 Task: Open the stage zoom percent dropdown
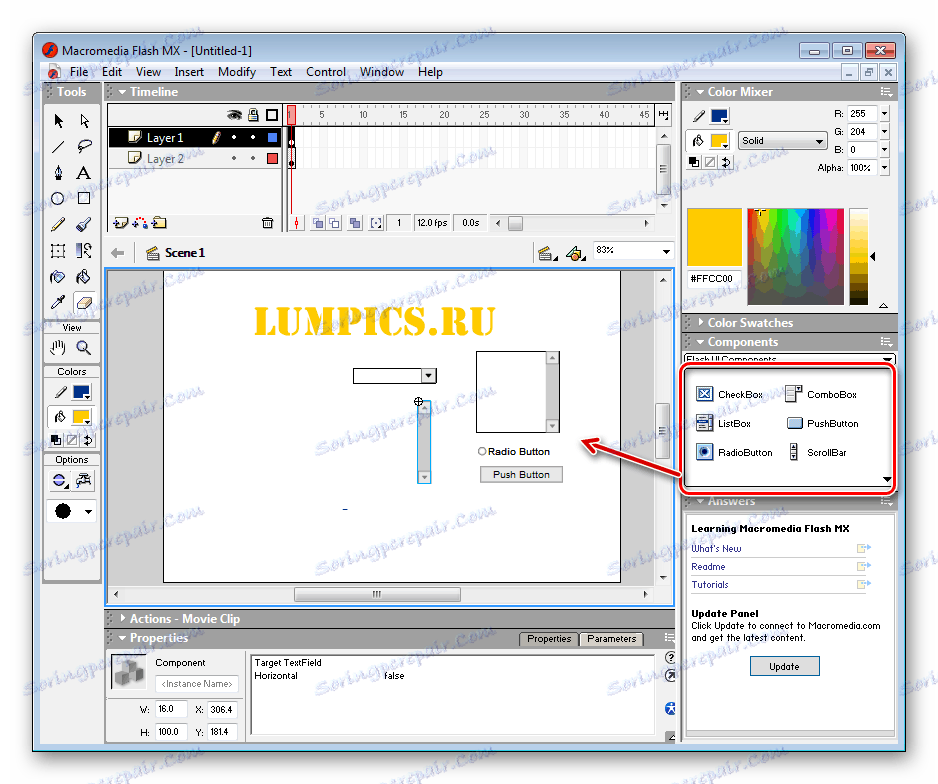point(666,251)
